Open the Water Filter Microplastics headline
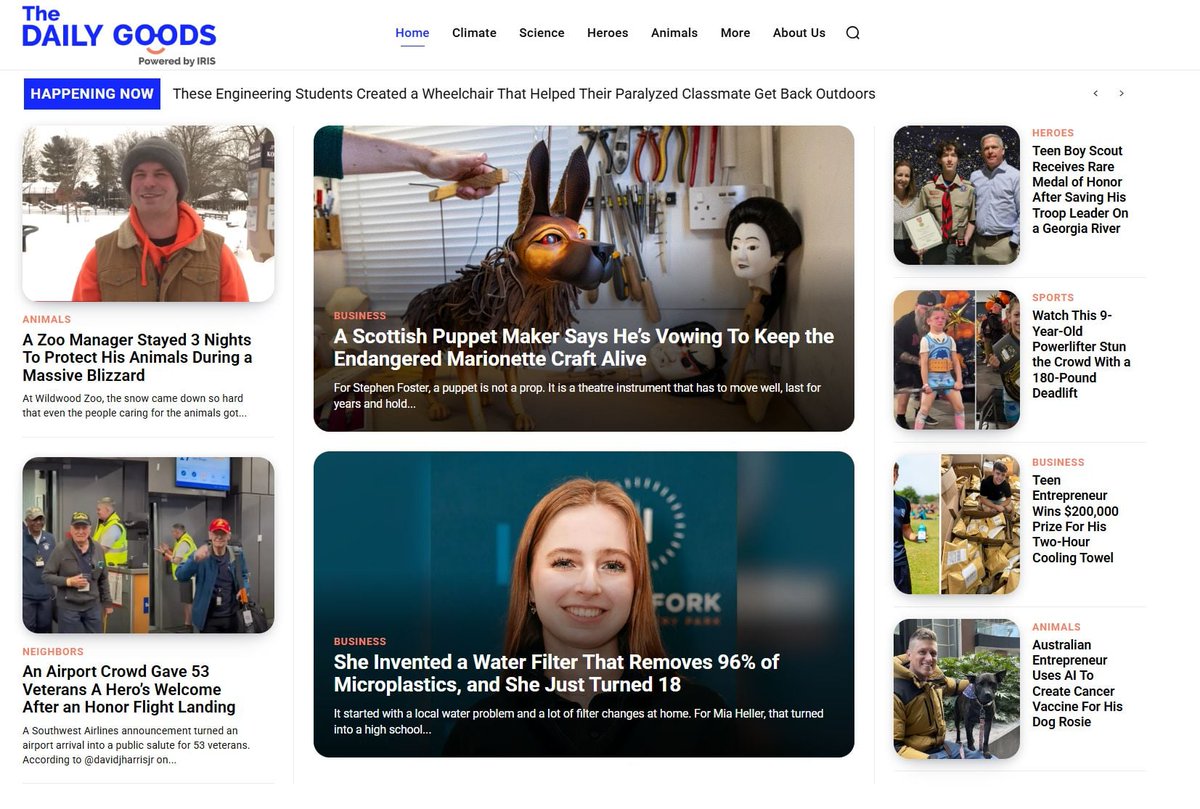 point(556,673)
